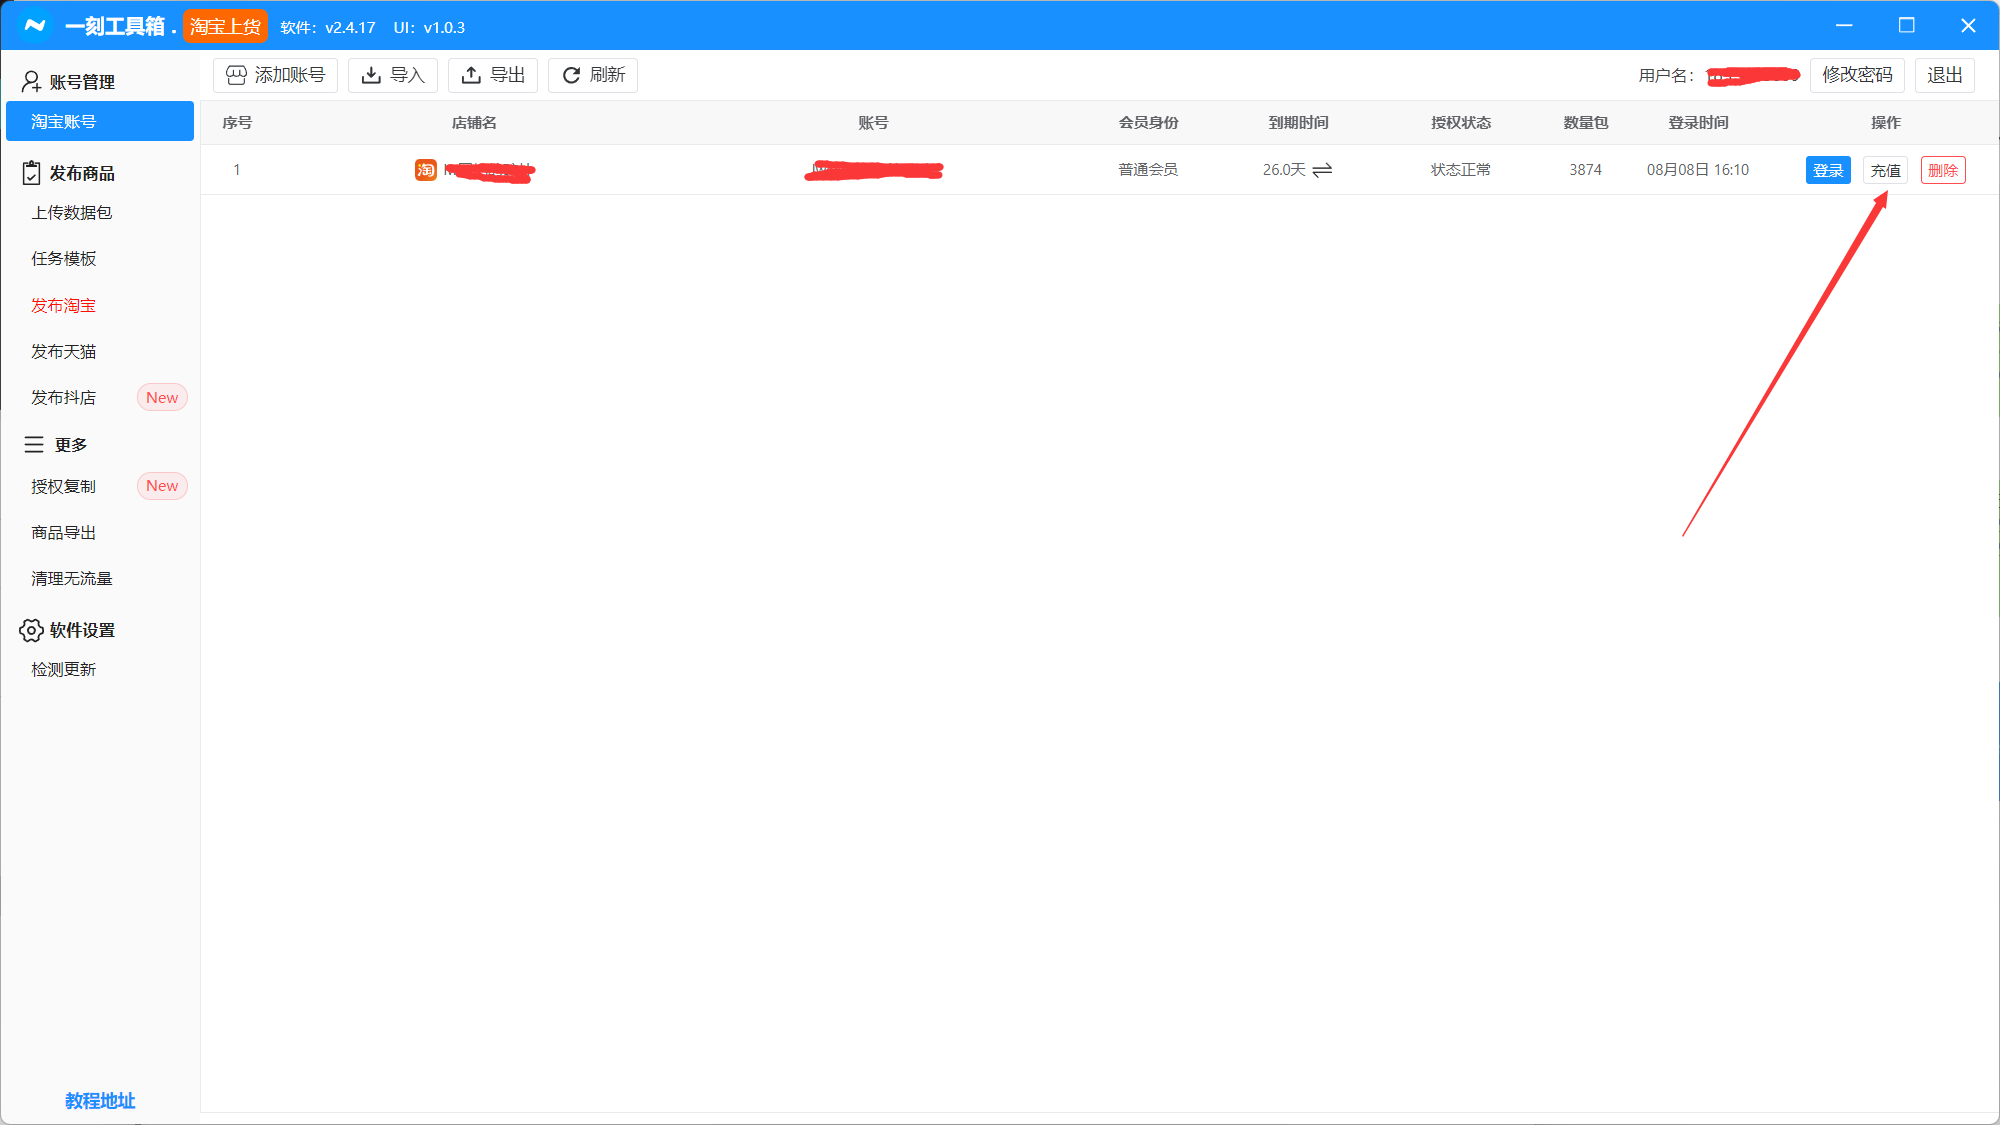This screenshot has width=2000, height=1125.
Task: Click the 淘宝上货 orange badge in title bar
Action: click(225, 26)
